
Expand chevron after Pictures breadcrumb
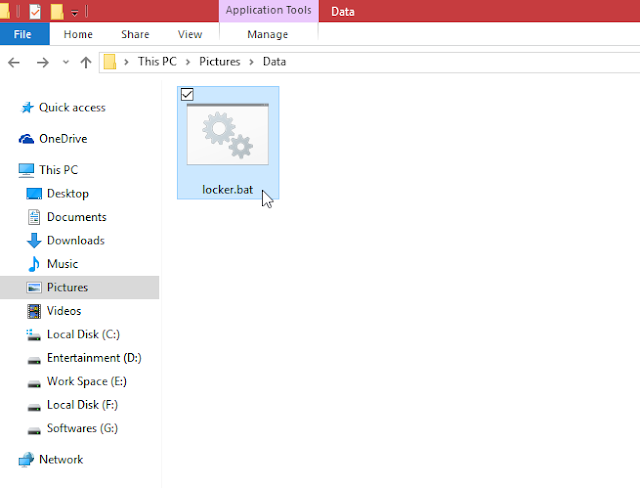[x=251, y=62]
